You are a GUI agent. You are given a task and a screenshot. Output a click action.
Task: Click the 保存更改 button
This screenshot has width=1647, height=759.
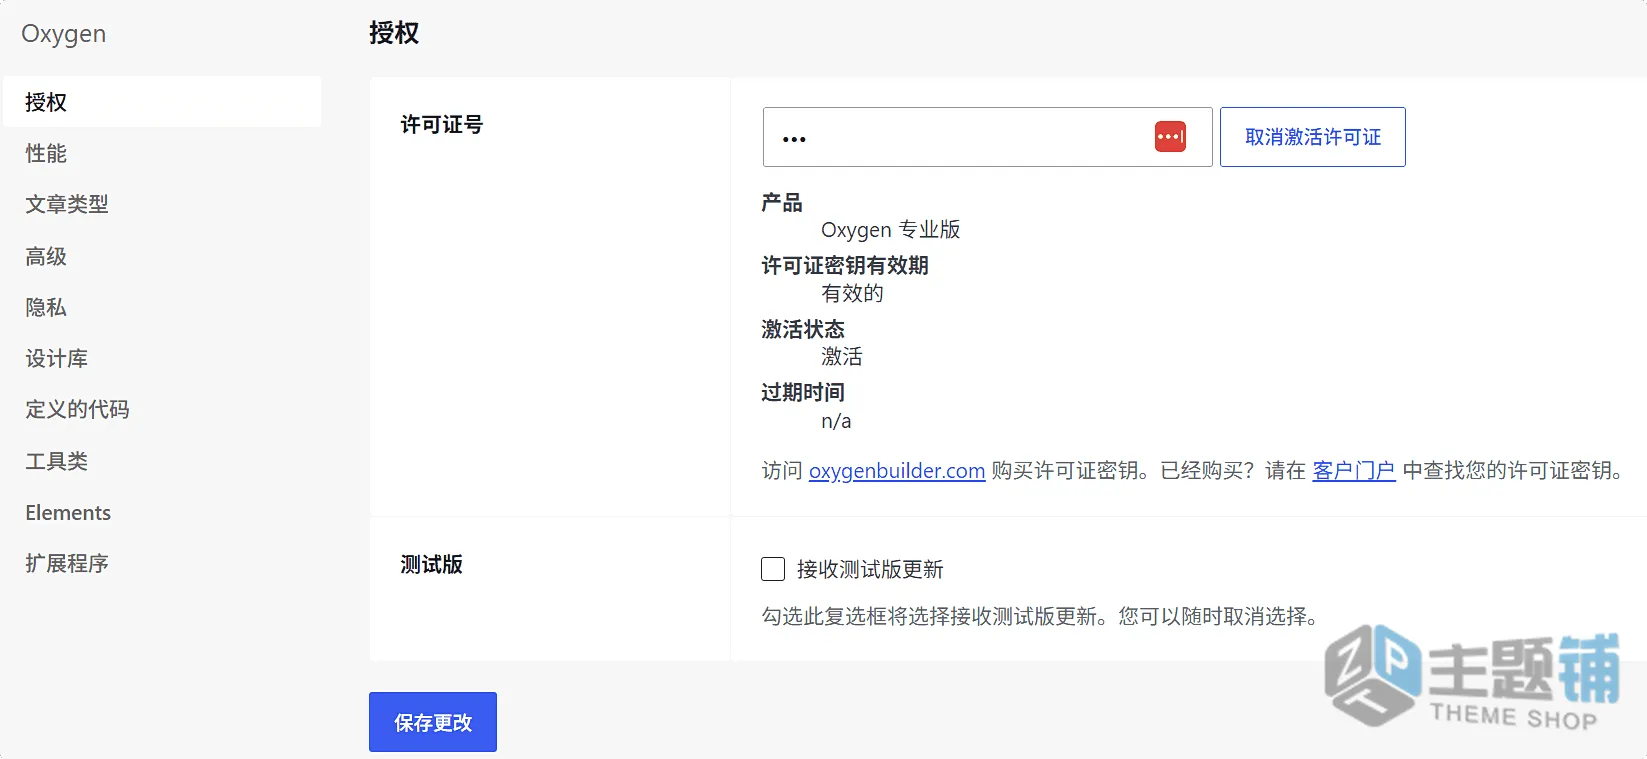click(x=433, y=722)
